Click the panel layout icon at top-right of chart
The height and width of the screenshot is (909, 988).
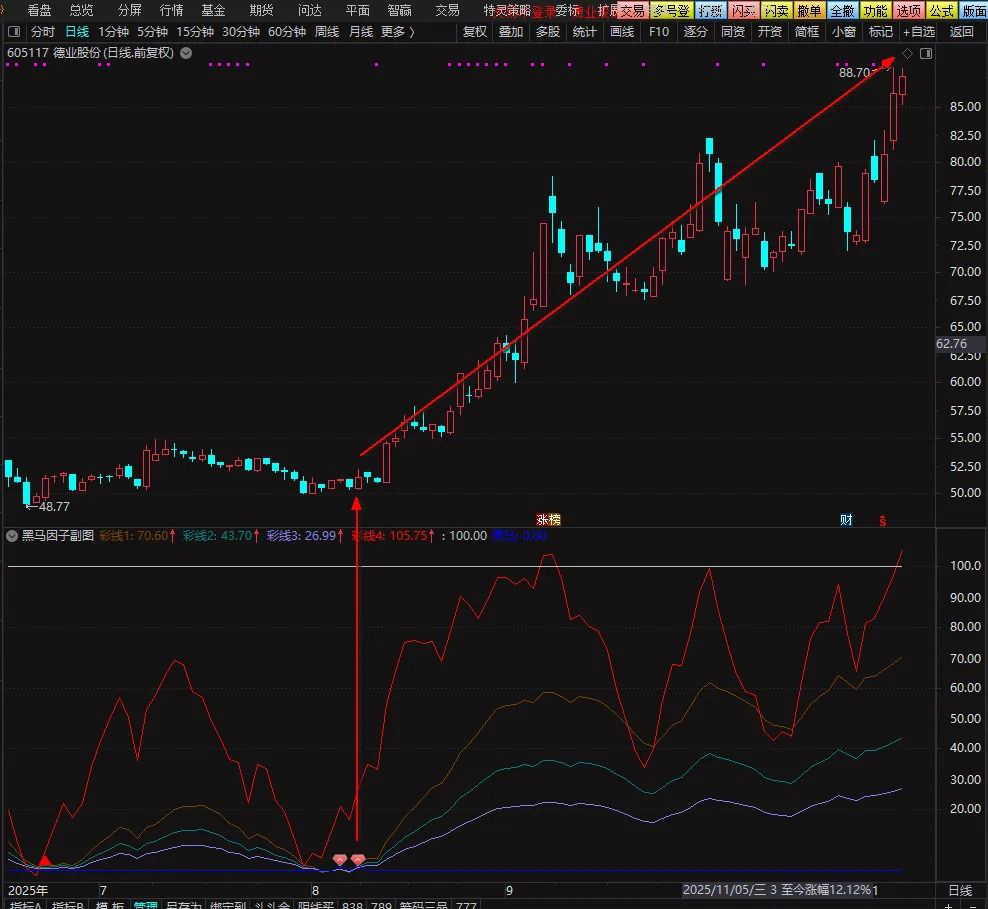click(x=925, y=53)
